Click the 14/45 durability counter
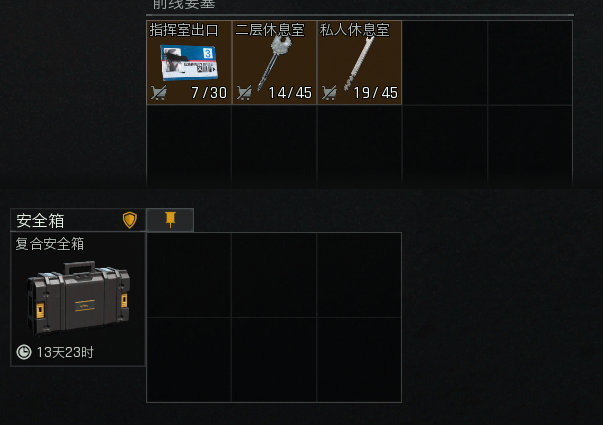 click(x=290, y=93)
